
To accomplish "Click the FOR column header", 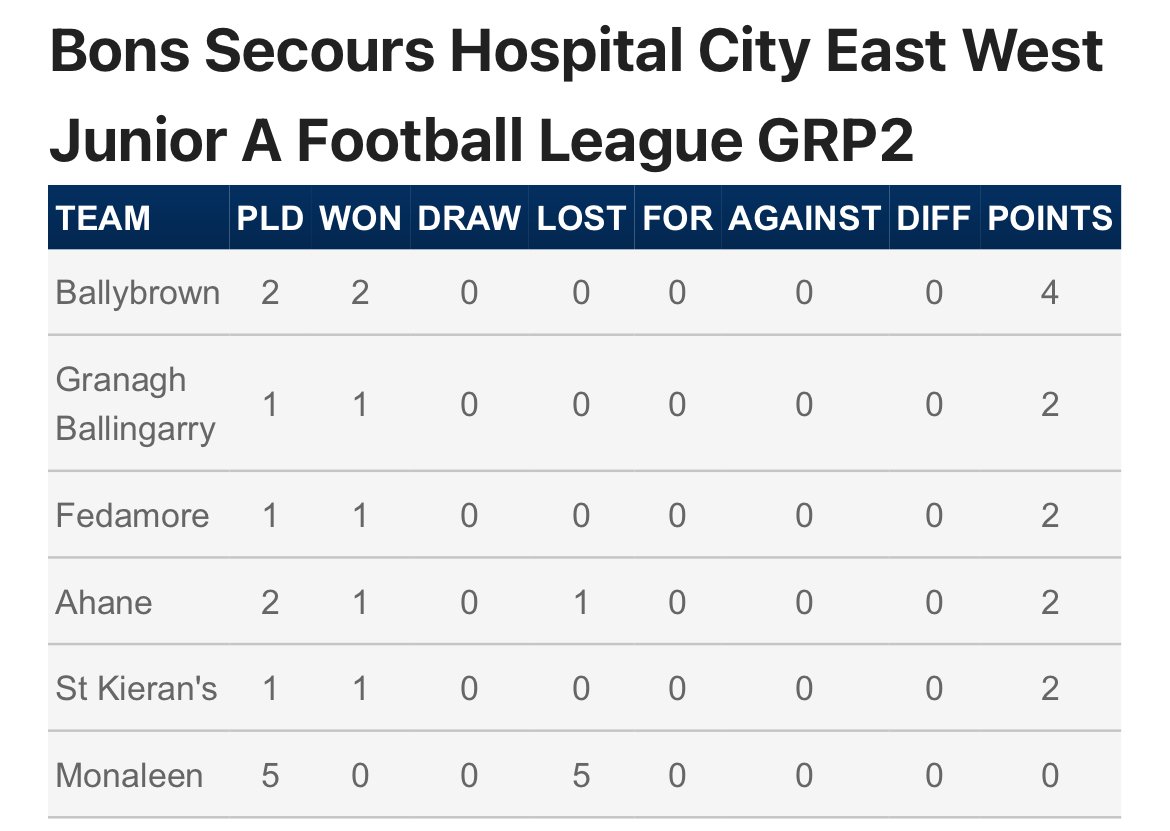I will (678, 219).
